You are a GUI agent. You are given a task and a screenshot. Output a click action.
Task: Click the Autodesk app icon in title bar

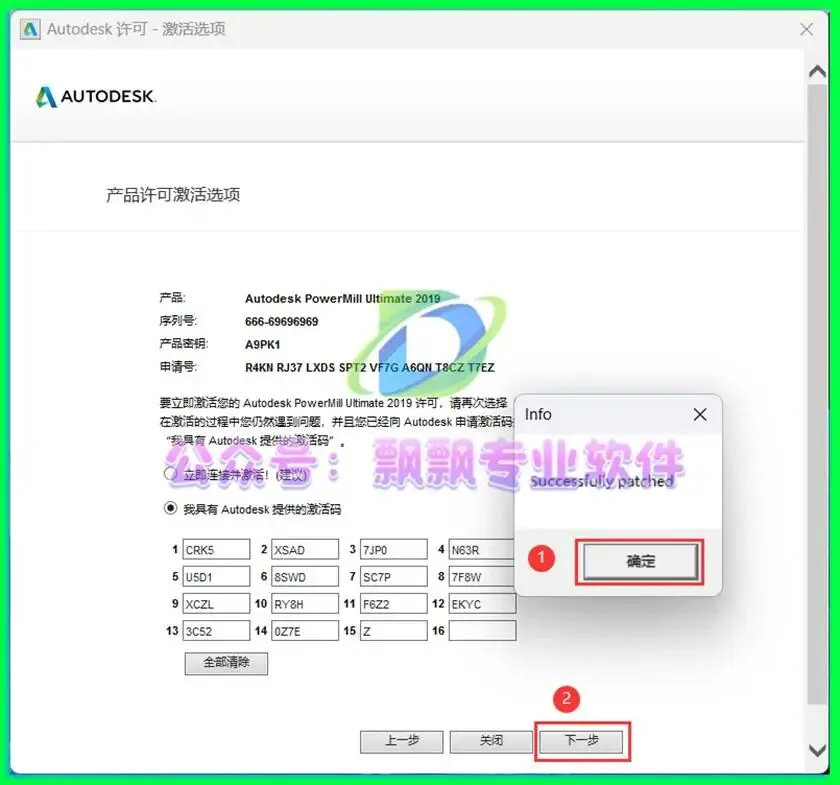(30, 29)
